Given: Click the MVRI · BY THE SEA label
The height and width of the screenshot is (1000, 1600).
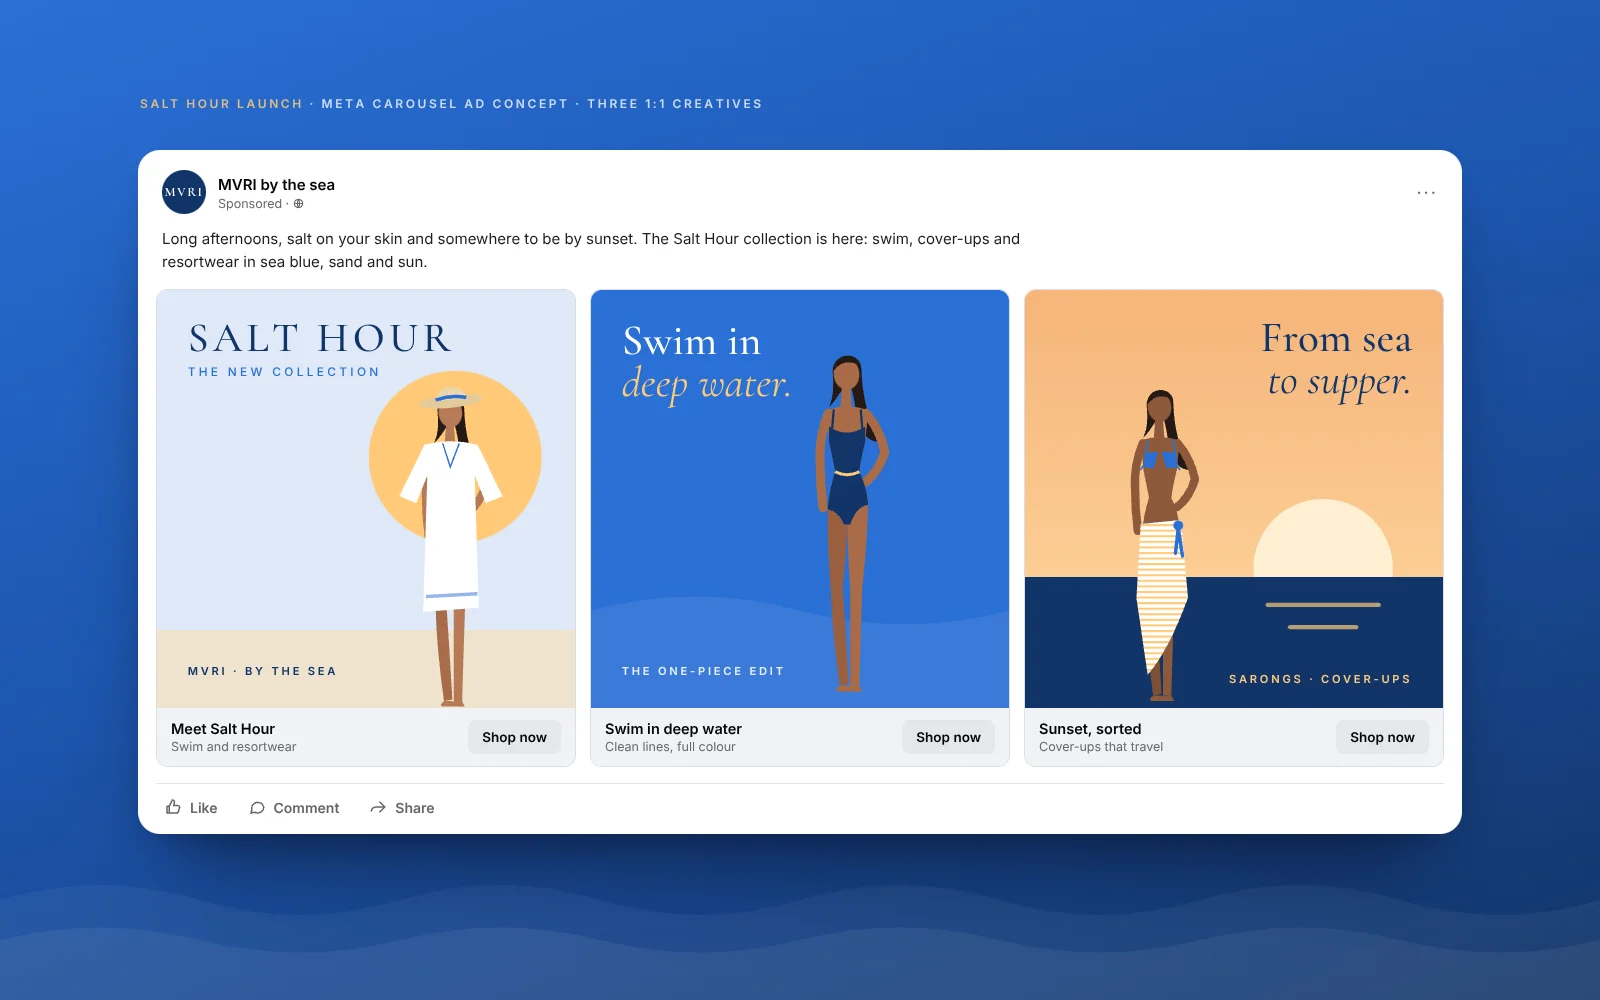Looking at the screenshot, I should (x=262, y=671).
